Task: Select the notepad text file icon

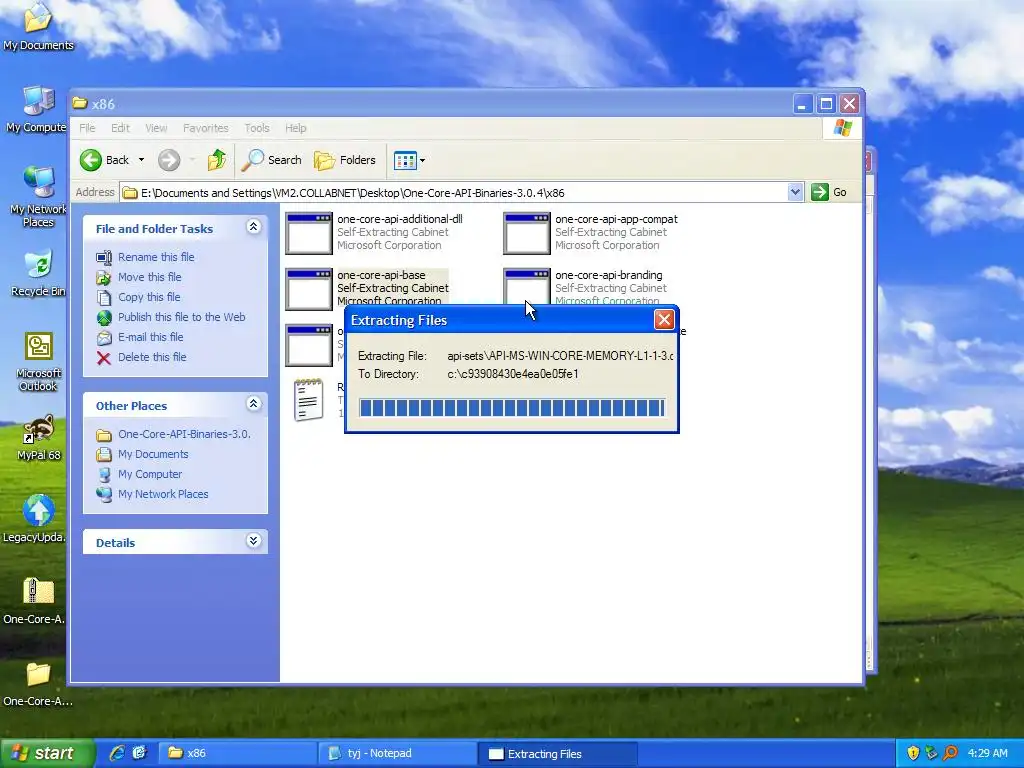Action: pos(309,400)
